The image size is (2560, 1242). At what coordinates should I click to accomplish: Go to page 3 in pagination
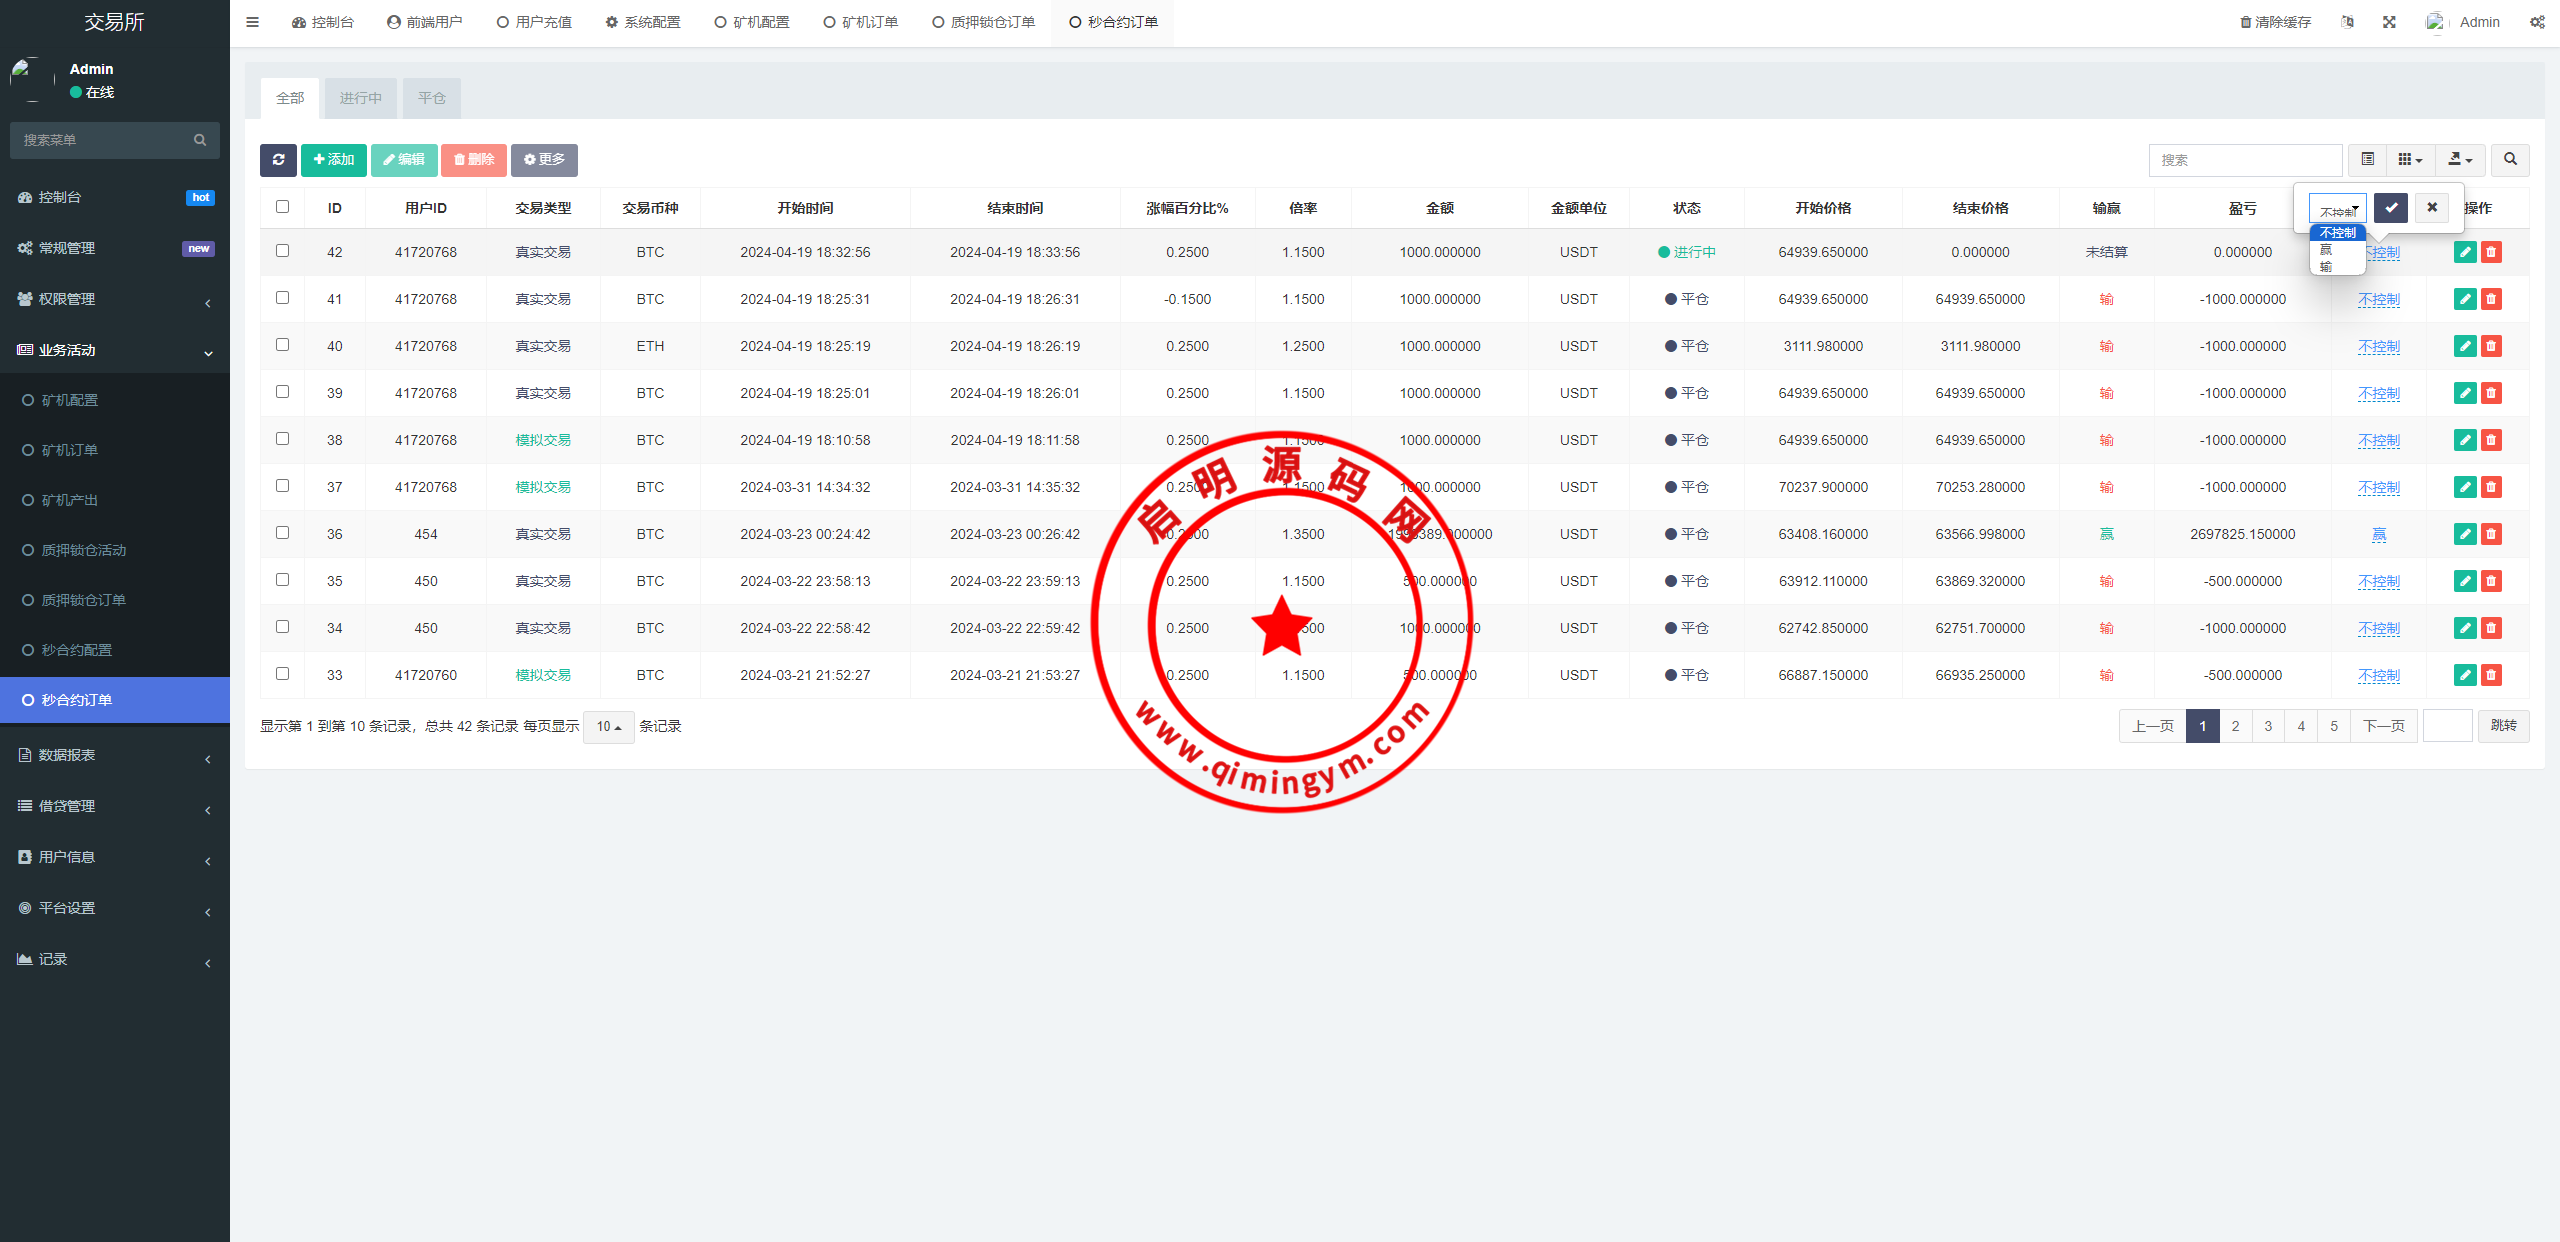(2268, 726)
